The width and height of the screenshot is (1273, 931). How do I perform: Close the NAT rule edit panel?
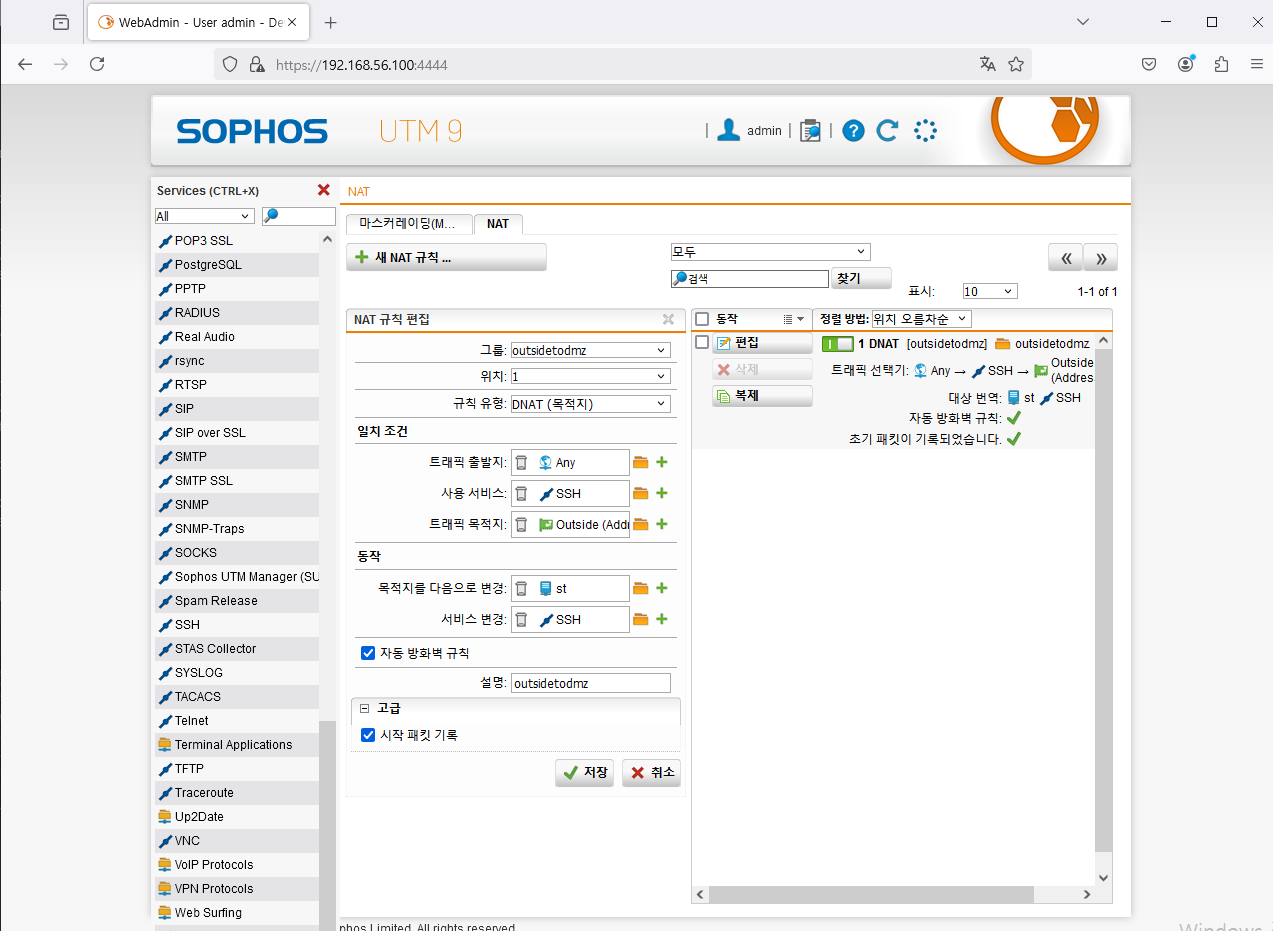coord(668,320)
